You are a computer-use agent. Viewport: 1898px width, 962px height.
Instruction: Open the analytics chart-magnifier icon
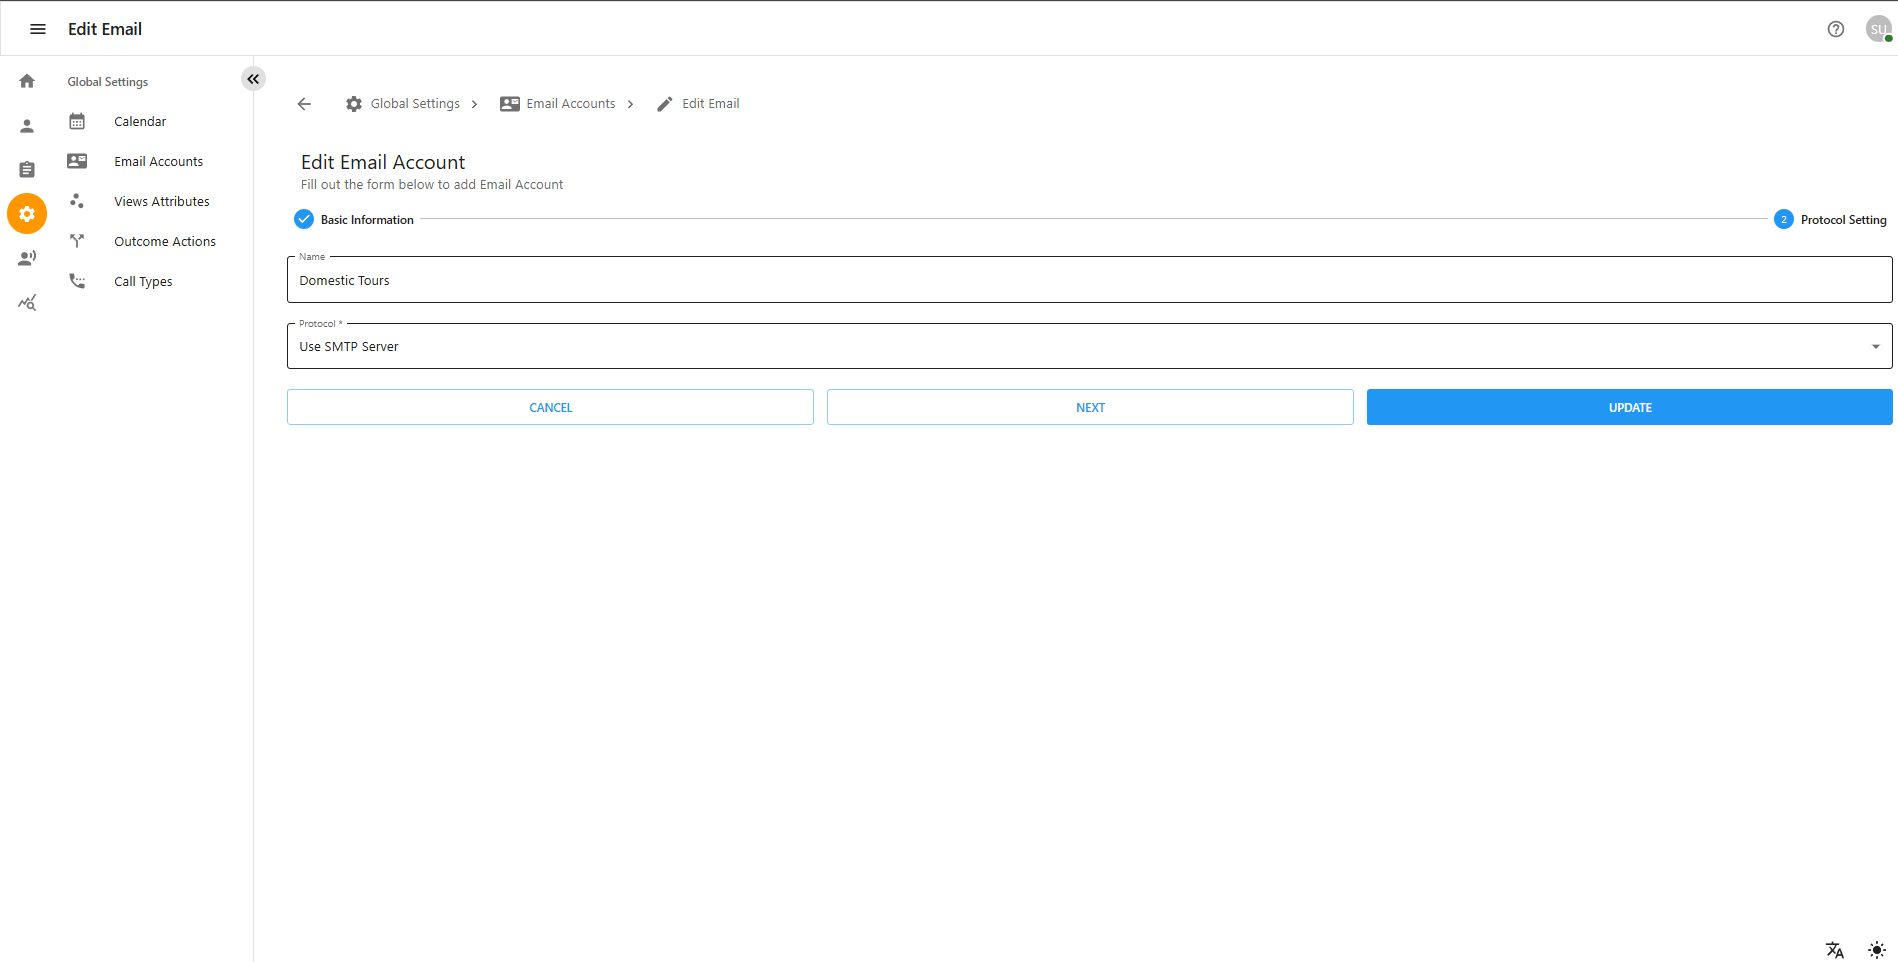tap(26, 302)
